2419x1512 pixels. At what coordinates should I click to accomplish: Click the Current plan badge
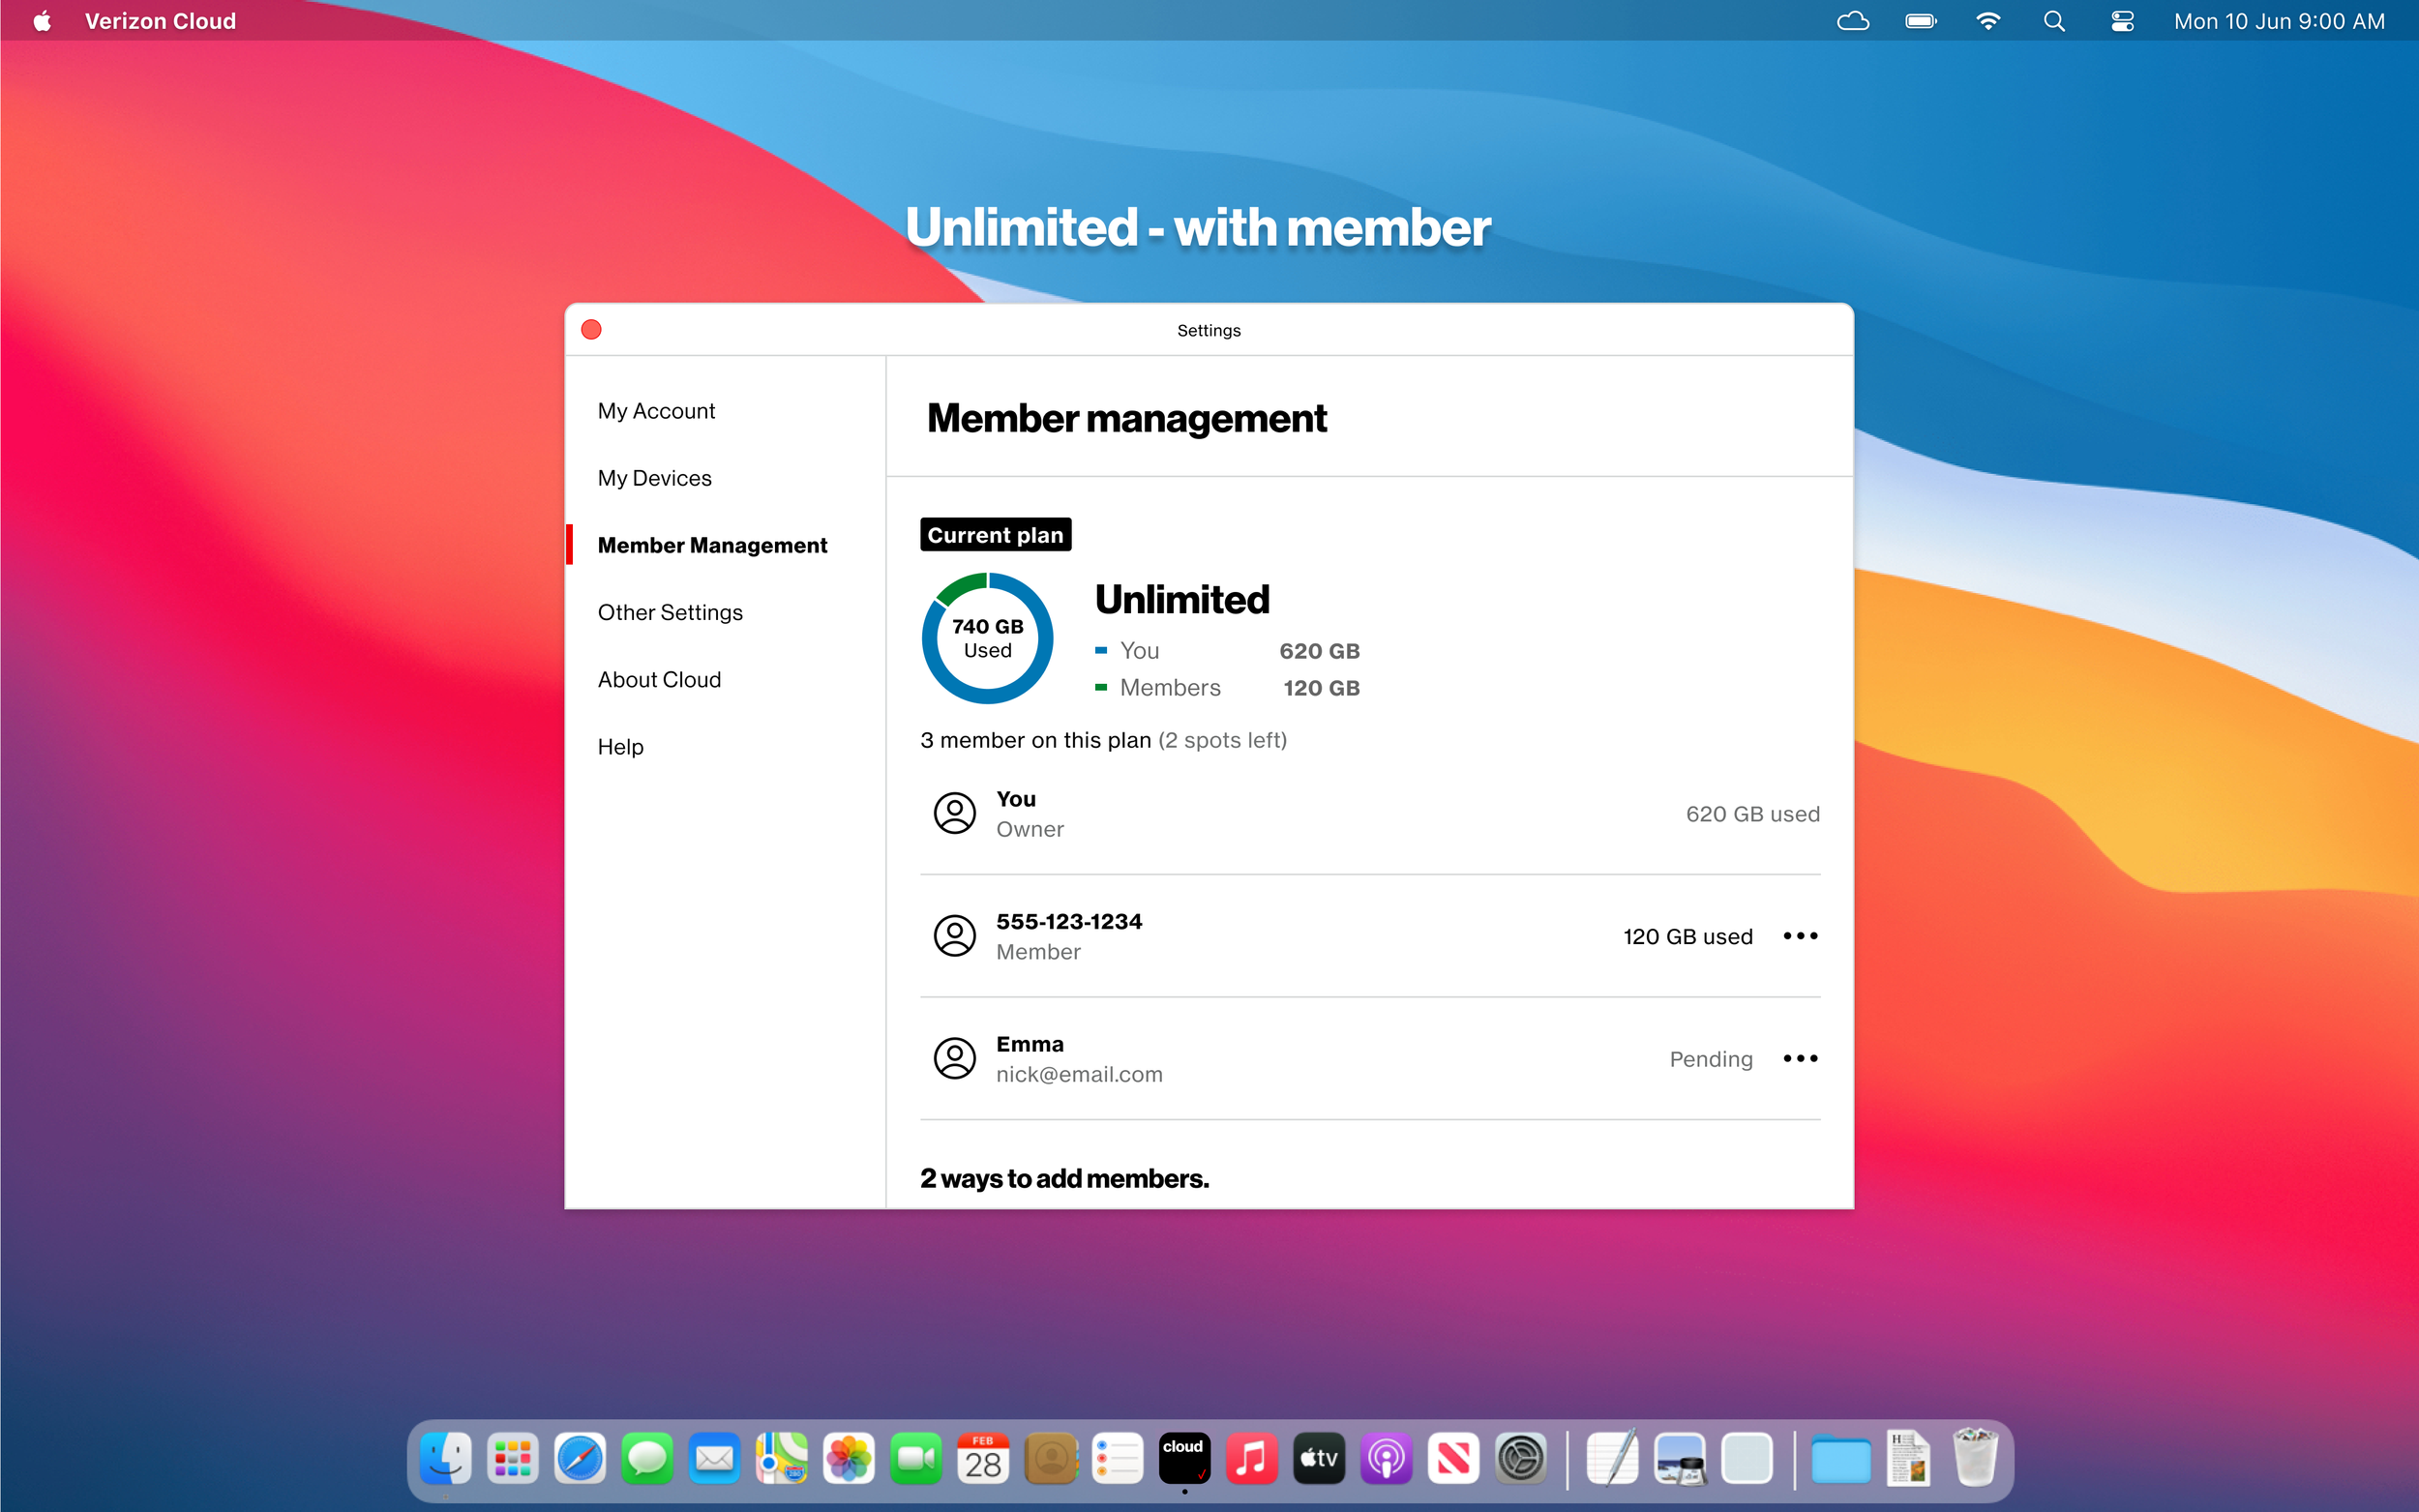[995, 535]
